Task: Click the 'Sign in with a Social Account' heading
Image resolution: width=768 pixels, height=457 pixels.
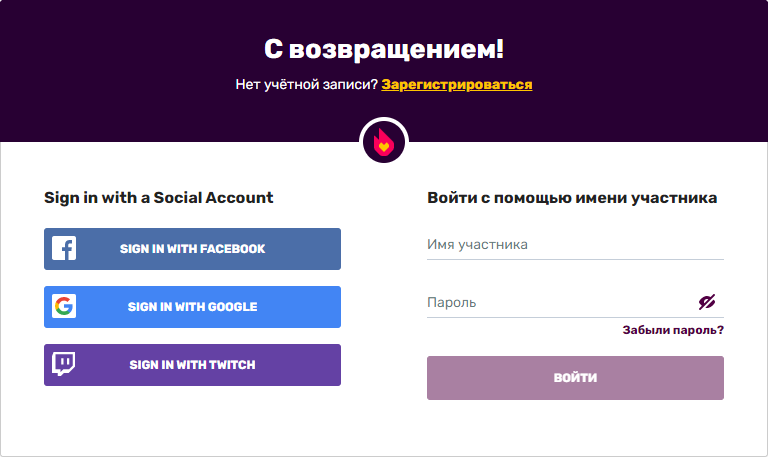Action: [158, 198]
